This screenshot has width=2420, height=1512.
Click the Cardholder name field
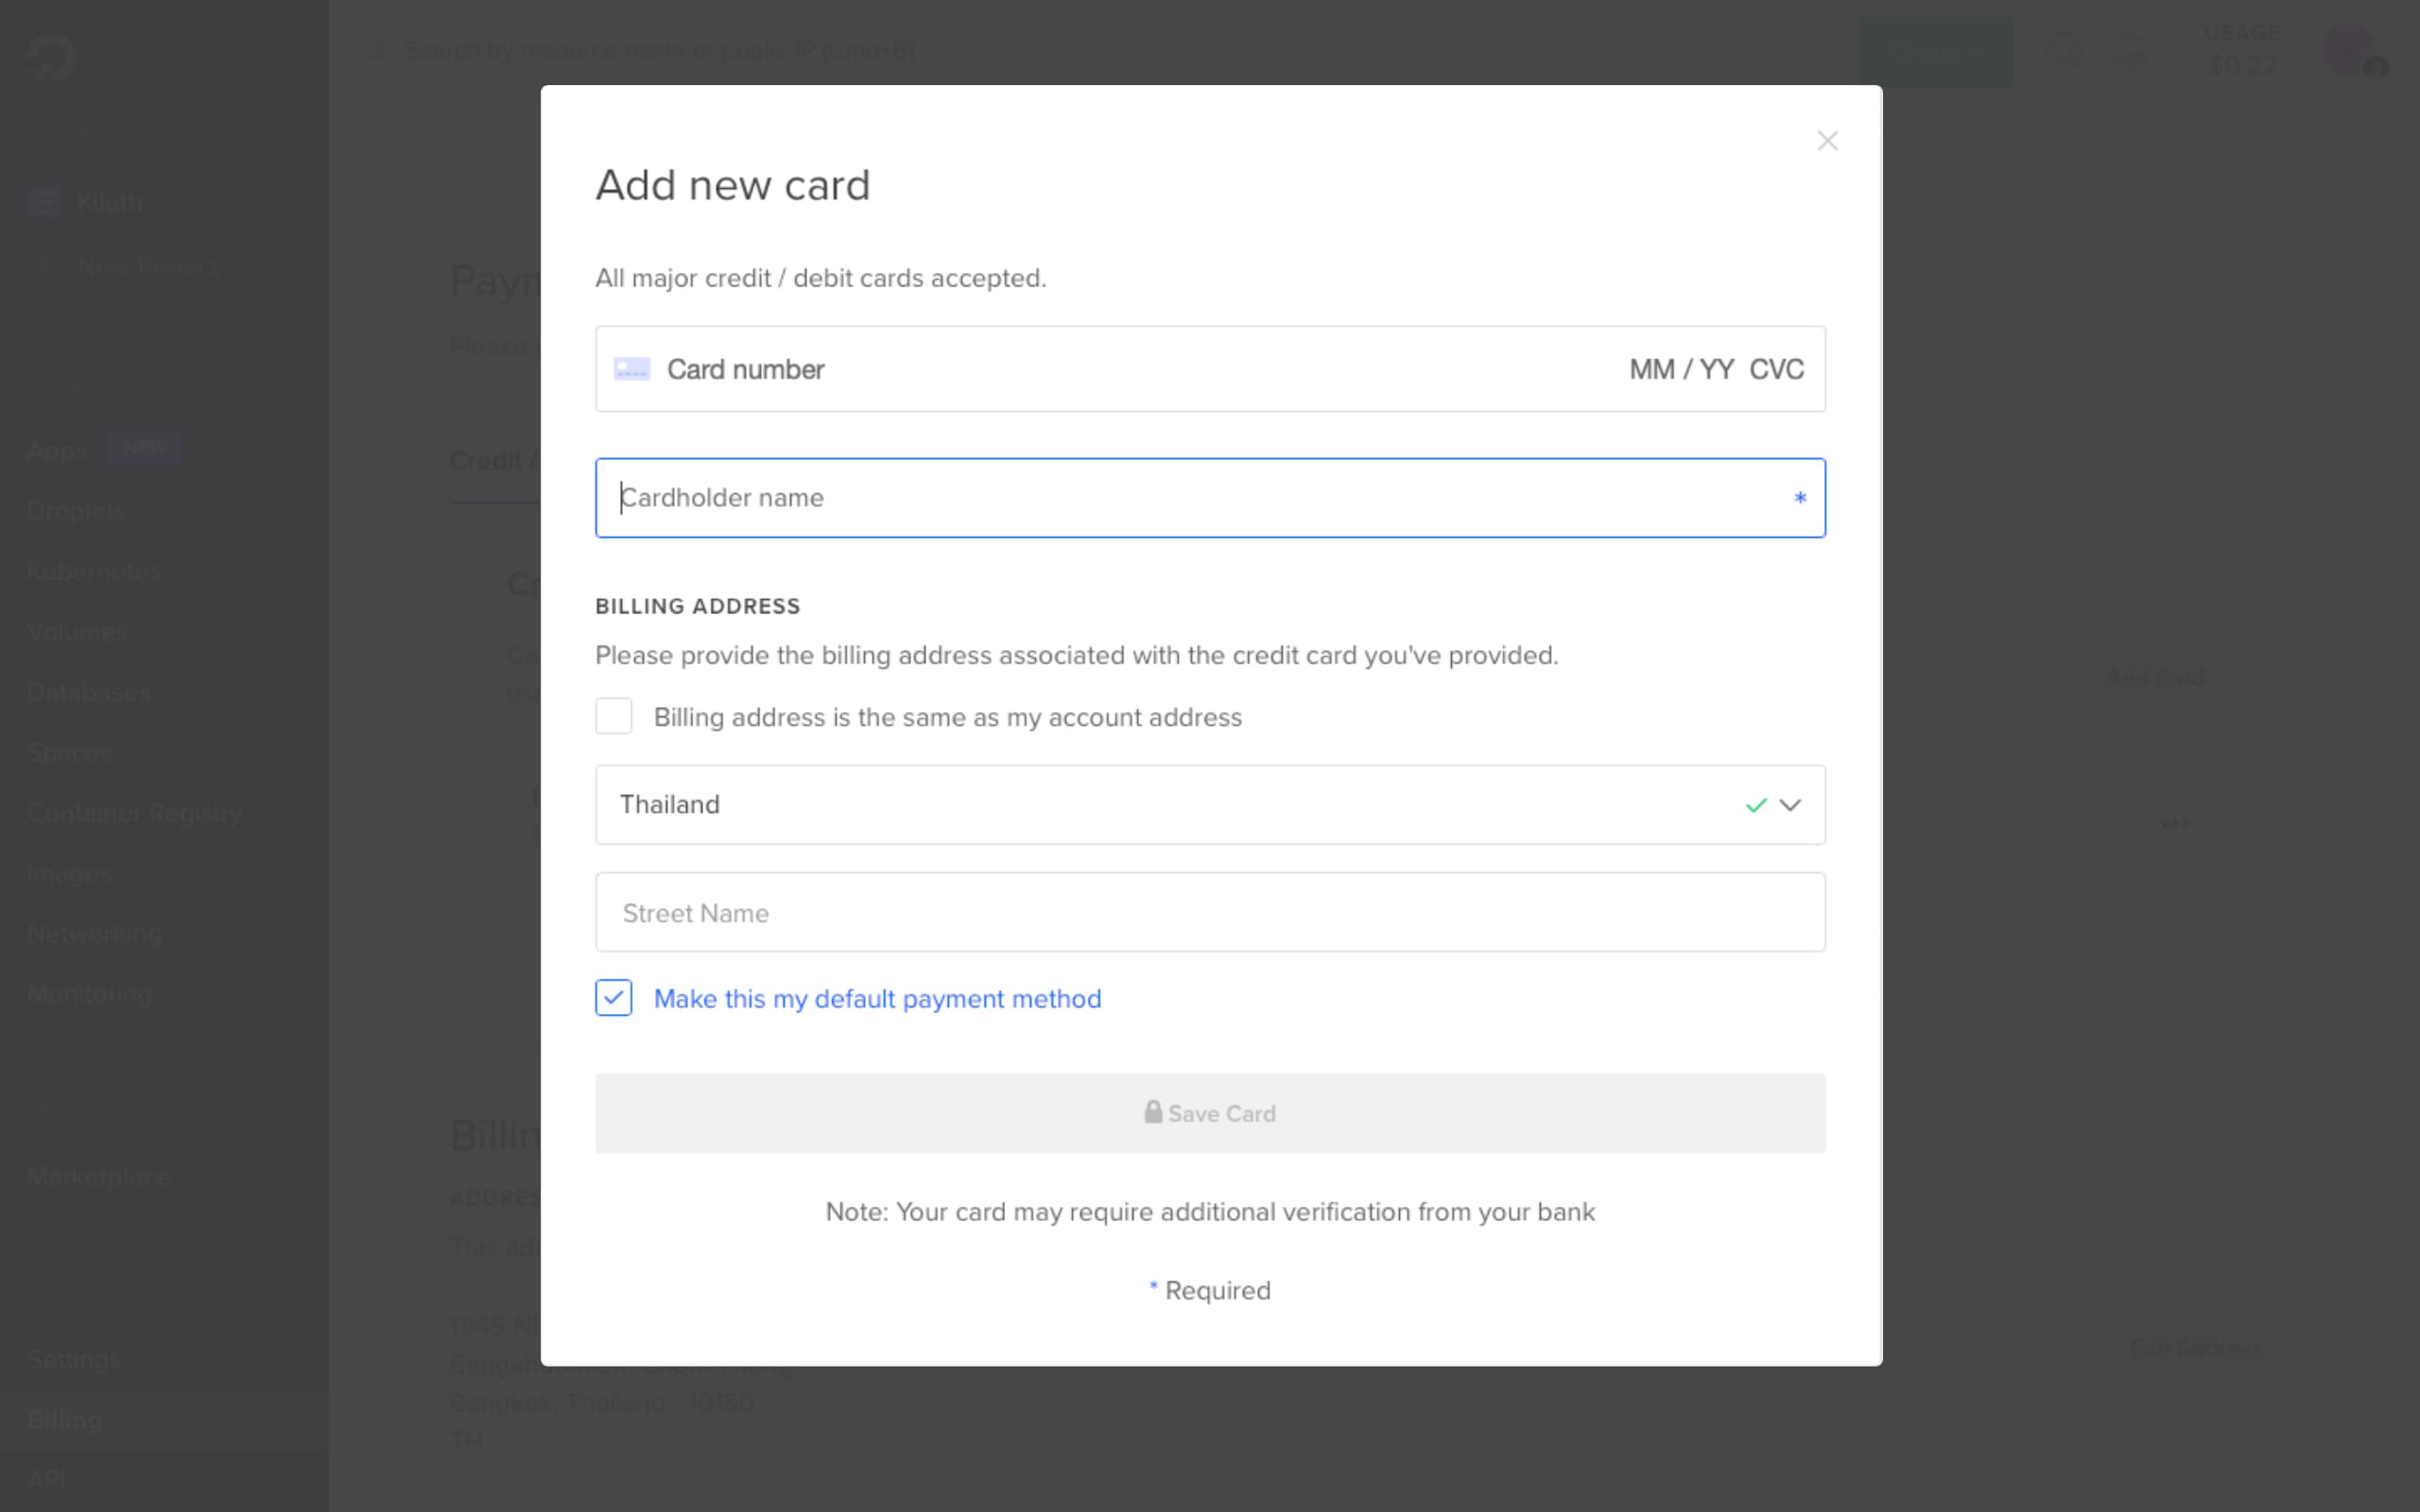pyautogui.click(x=1210, y=498)
